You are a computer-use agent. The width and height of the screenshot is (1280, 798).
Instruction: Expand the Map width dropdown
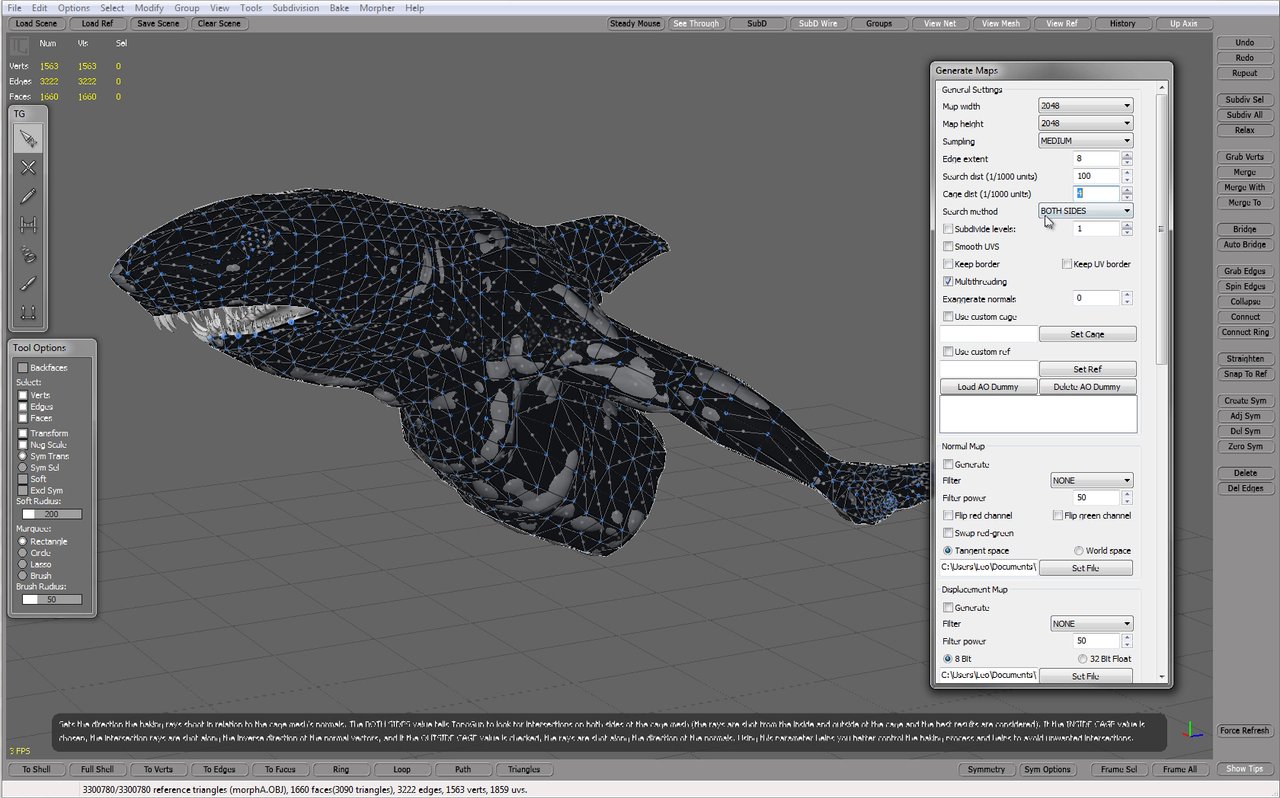(1085, 106)
